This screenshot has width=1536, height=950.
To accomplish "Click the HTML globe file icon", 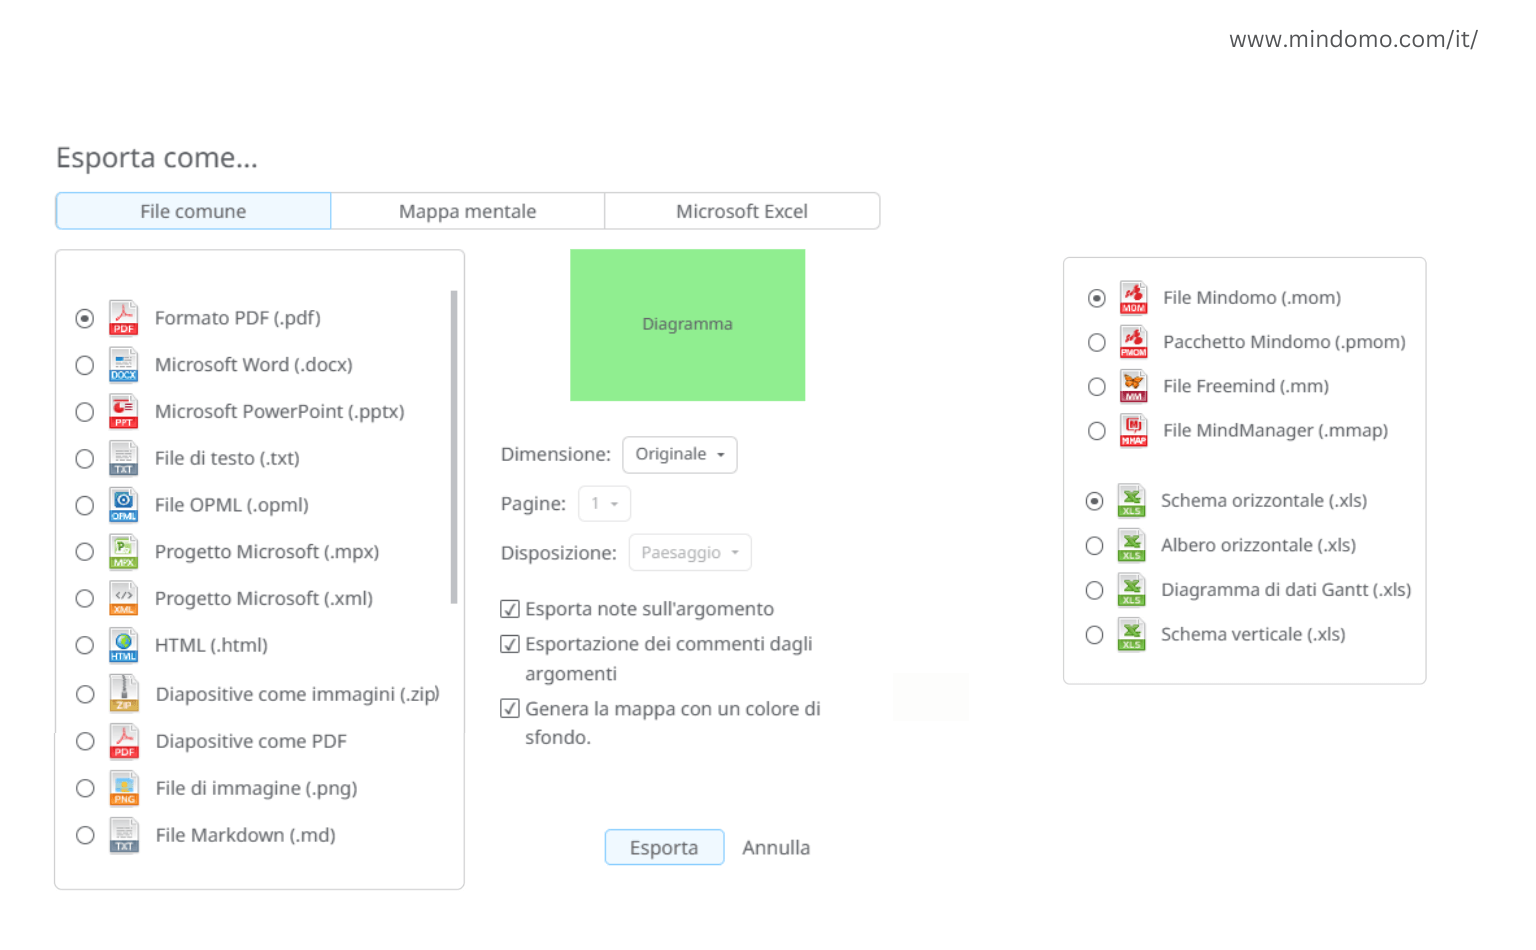I will coord(123,646).
